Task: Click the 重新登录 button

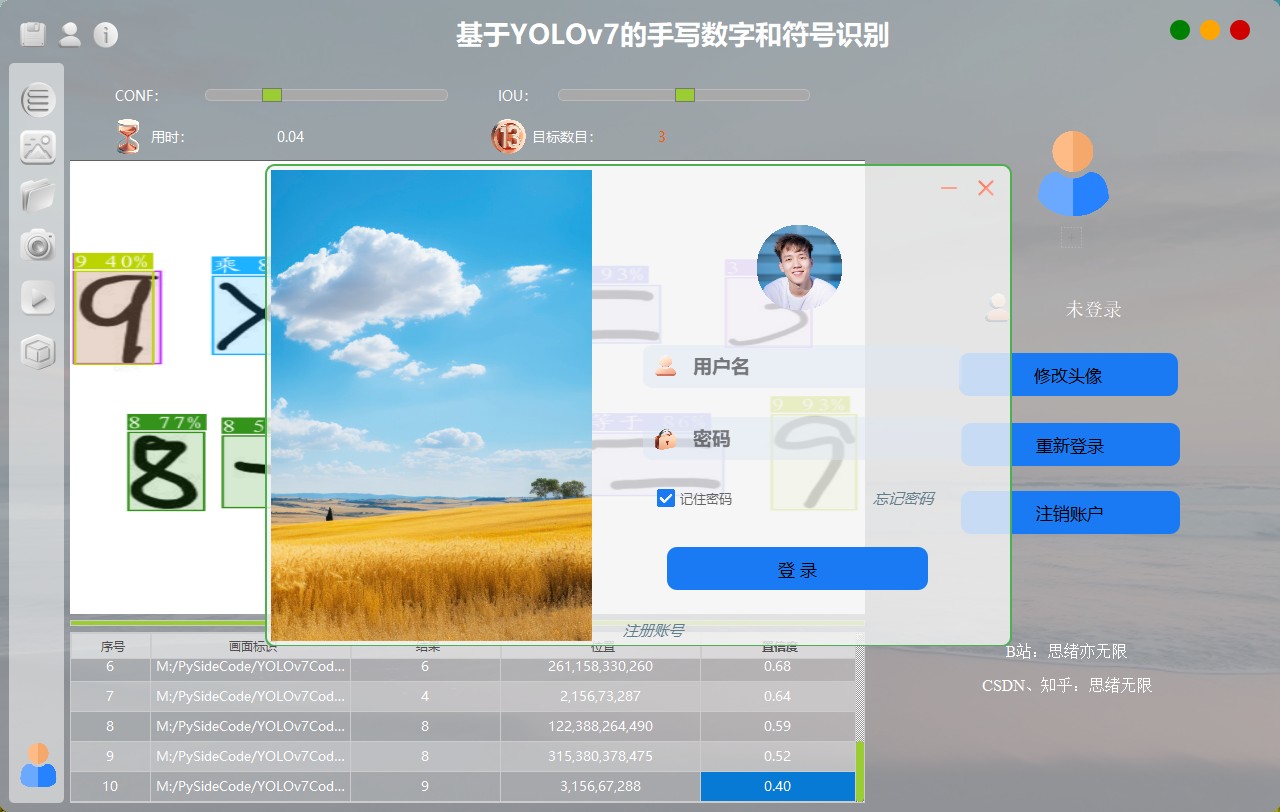Action: [1071, 445]
